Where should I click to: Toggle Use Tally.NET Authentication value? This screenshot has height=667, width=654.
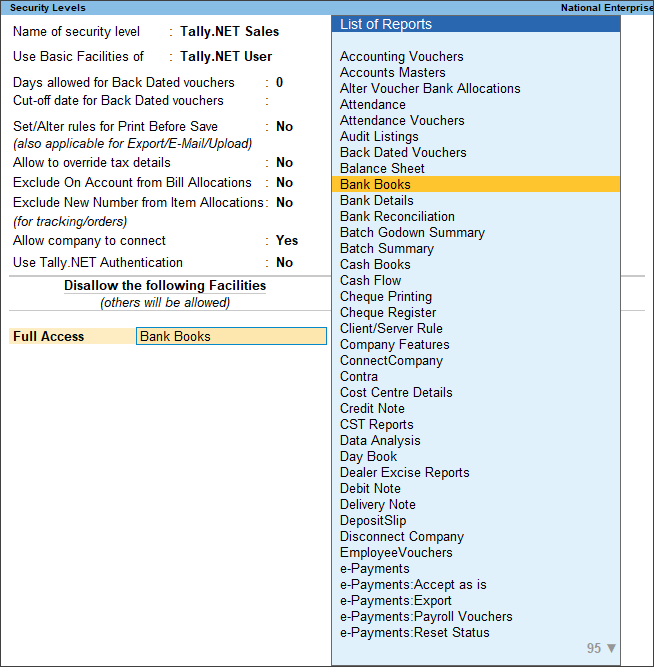point(285,263)
